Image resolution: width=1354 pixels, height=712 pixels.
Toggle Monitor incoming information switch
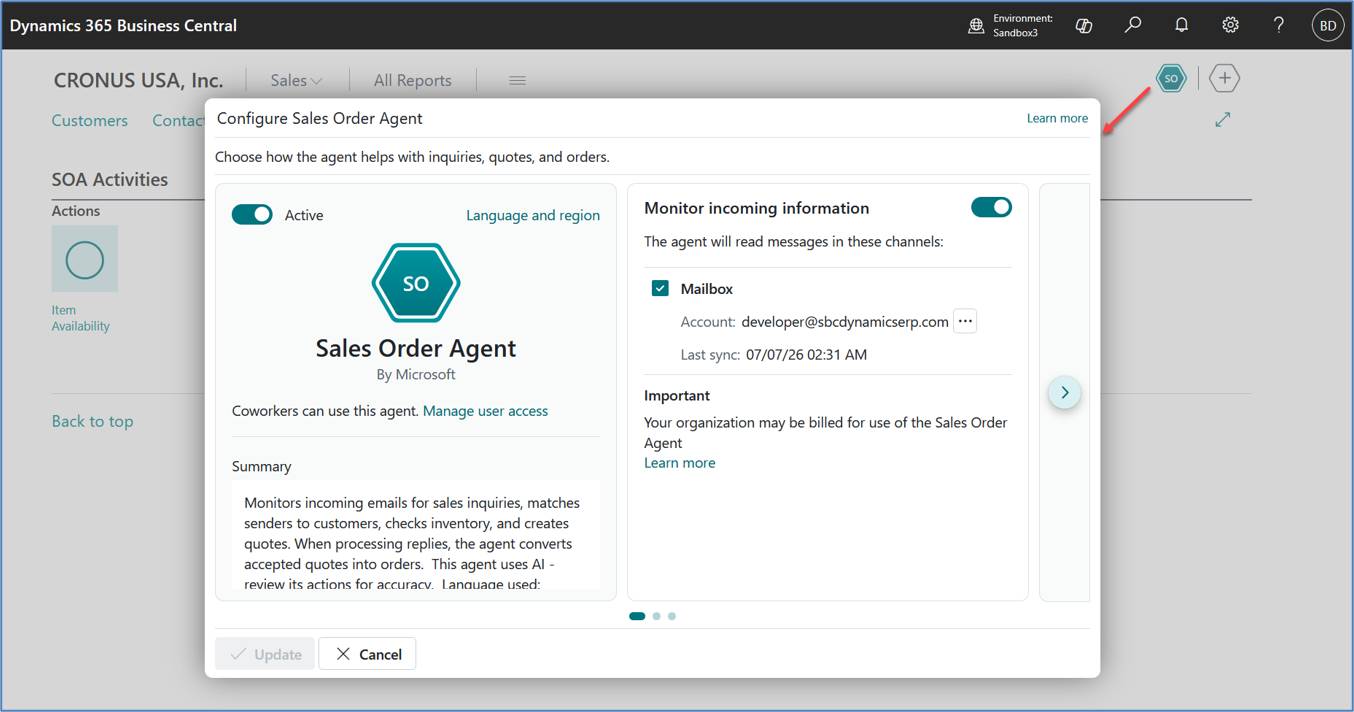pos(991,207)
